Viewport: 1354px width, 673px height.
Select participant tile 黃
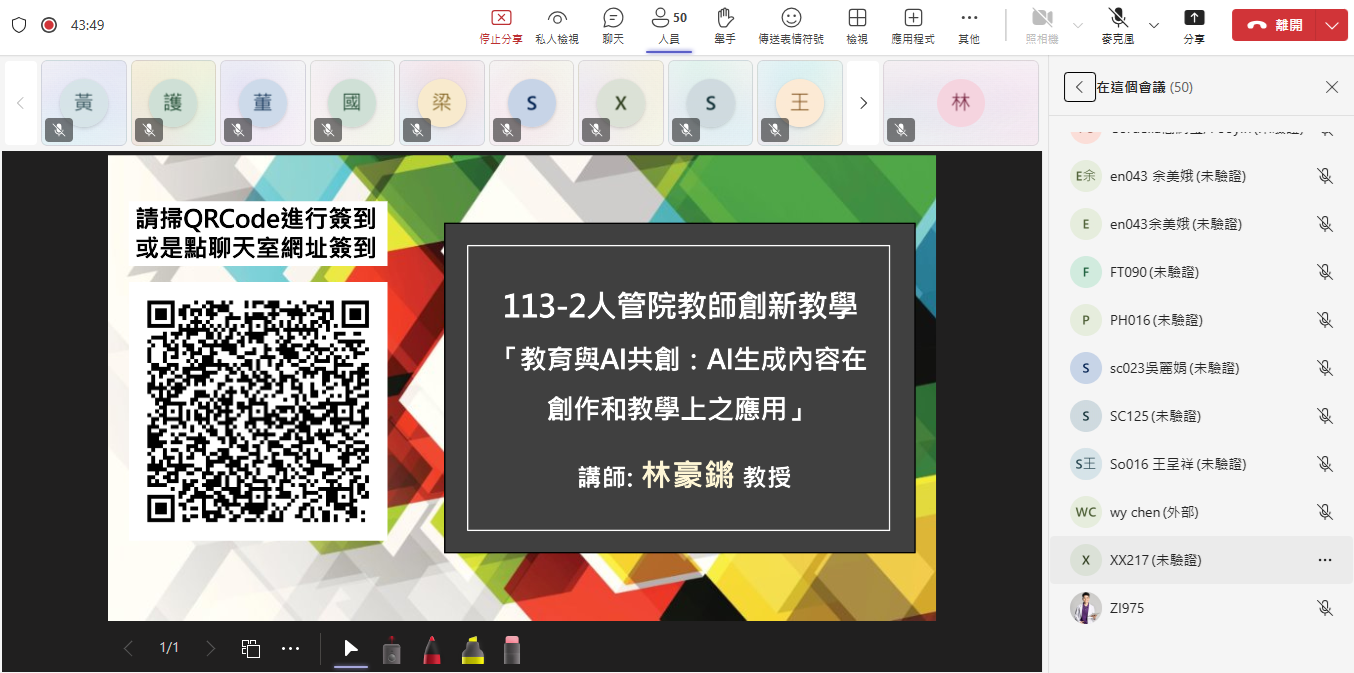click(84, 102)
